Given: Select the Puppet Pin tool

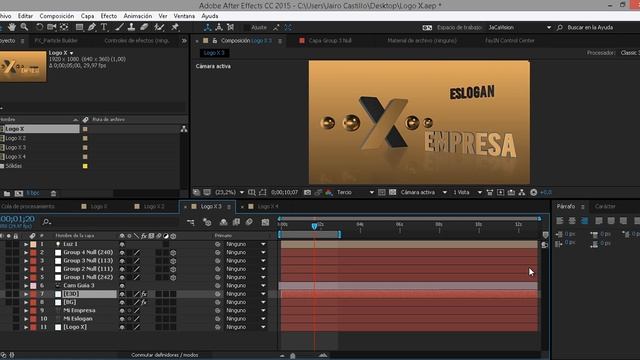Looking at the screenshot, I should coord(175,27).
